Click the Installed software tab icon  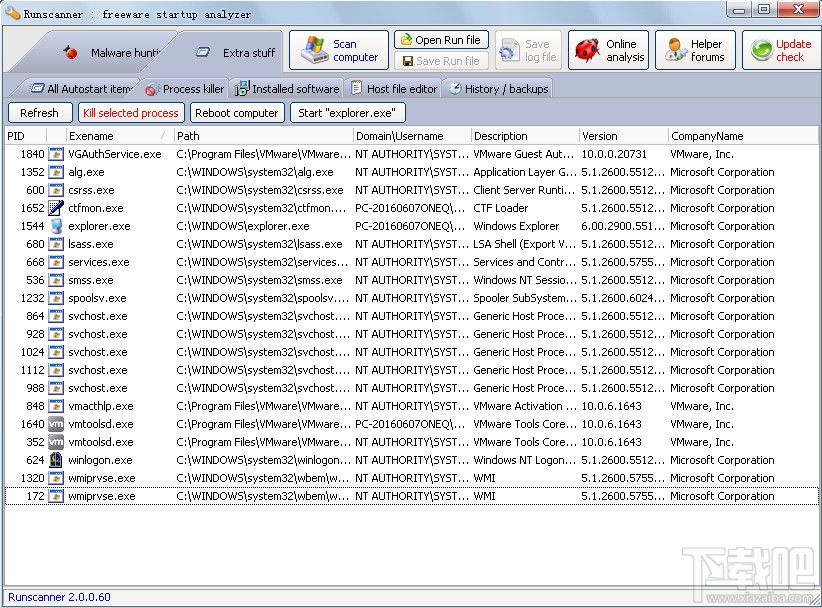242,89
